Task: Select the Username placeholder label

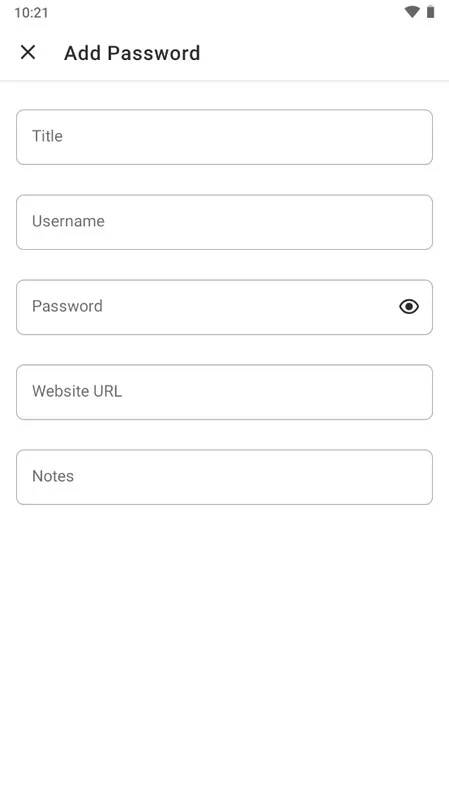Action: click(68, 221)
